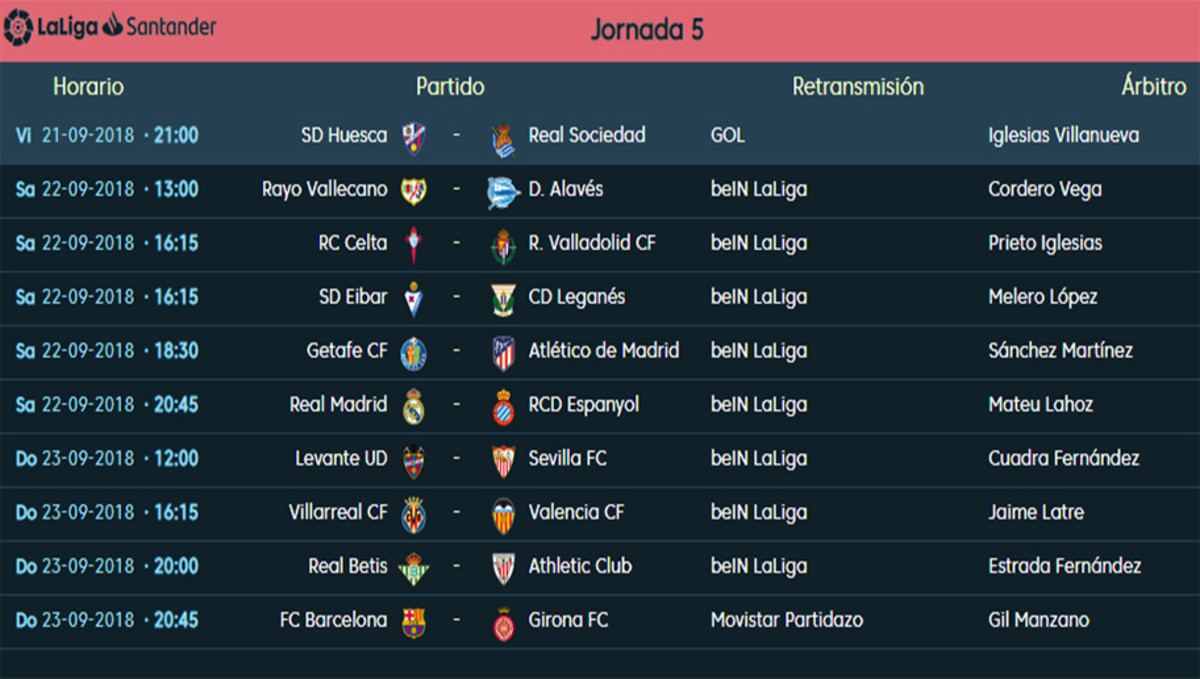Click the Getafe CF team name
Screen dimensions: 1200x679
point(347,350)
